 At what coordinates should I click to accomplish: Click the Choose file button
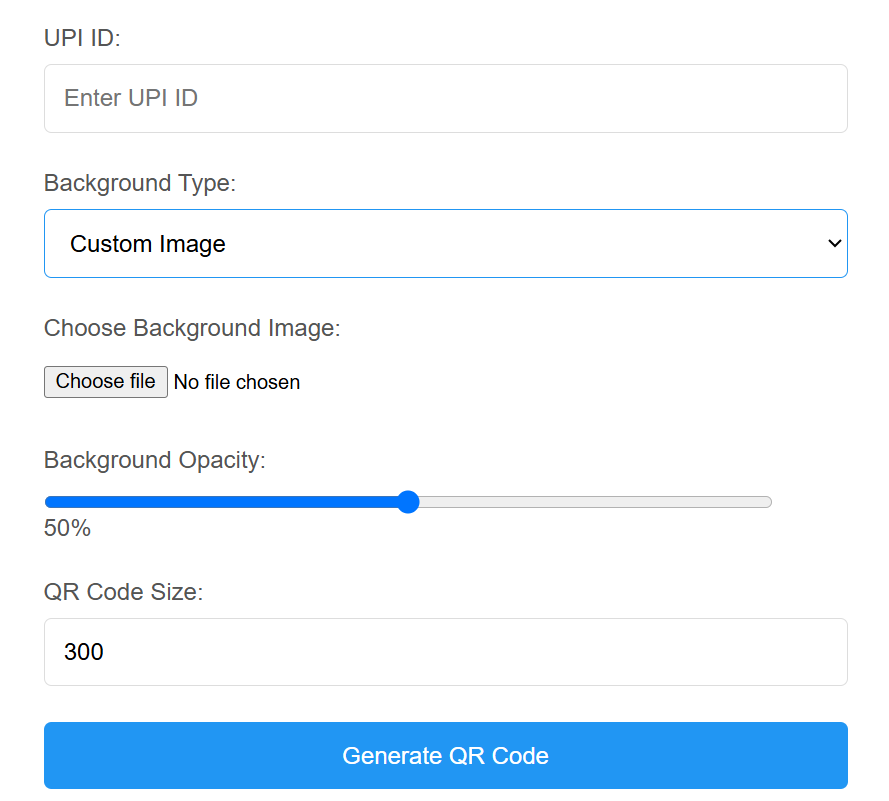tap(106, 382)
